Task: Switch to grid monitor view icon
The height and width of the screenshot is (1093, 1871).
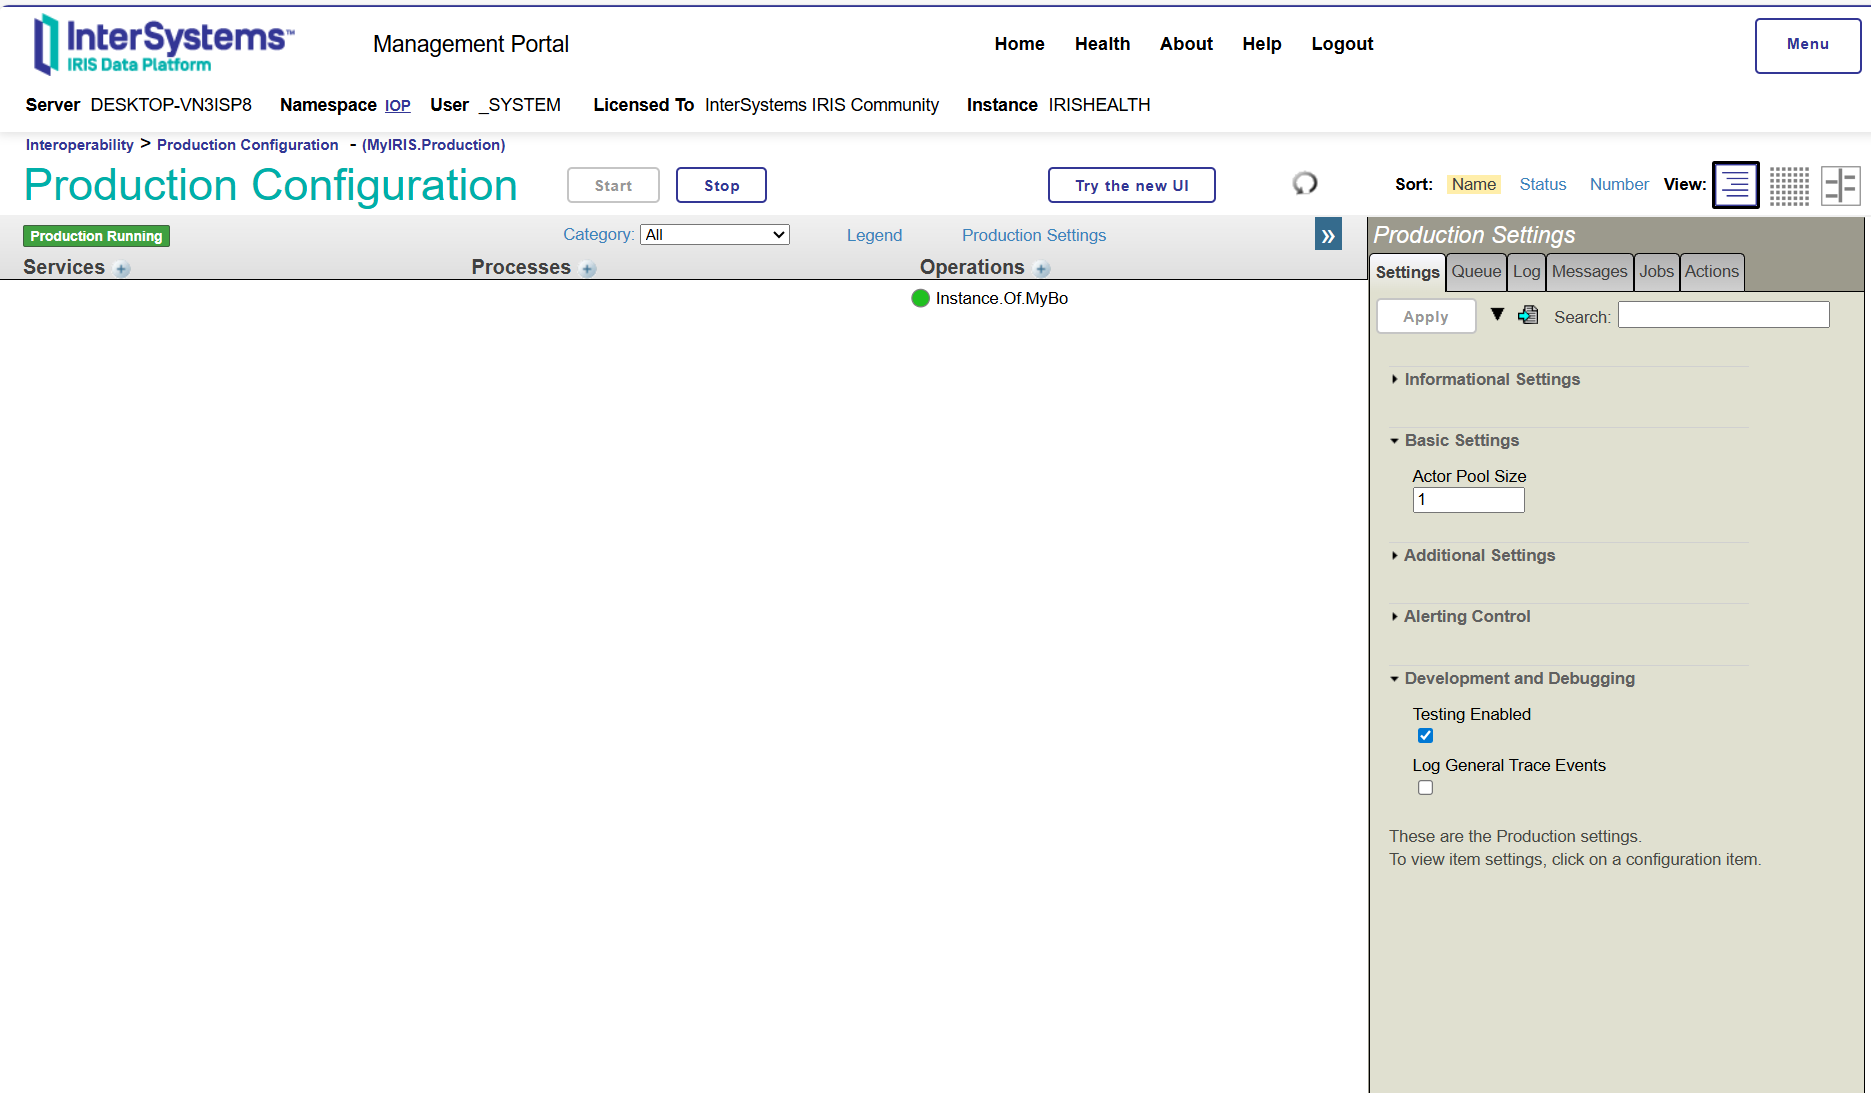Action: [x=1789, y=185]
